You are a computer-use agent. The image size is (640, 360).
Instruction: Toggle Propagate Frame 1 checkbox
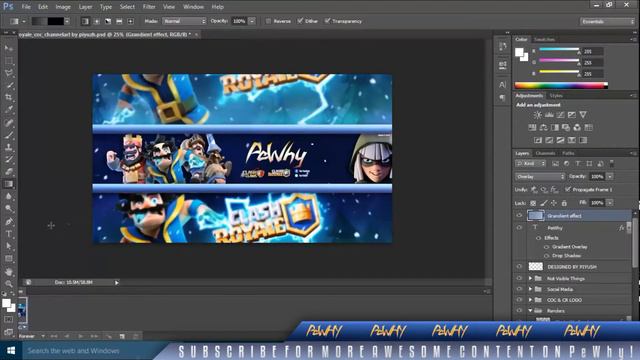click(568, 189)
